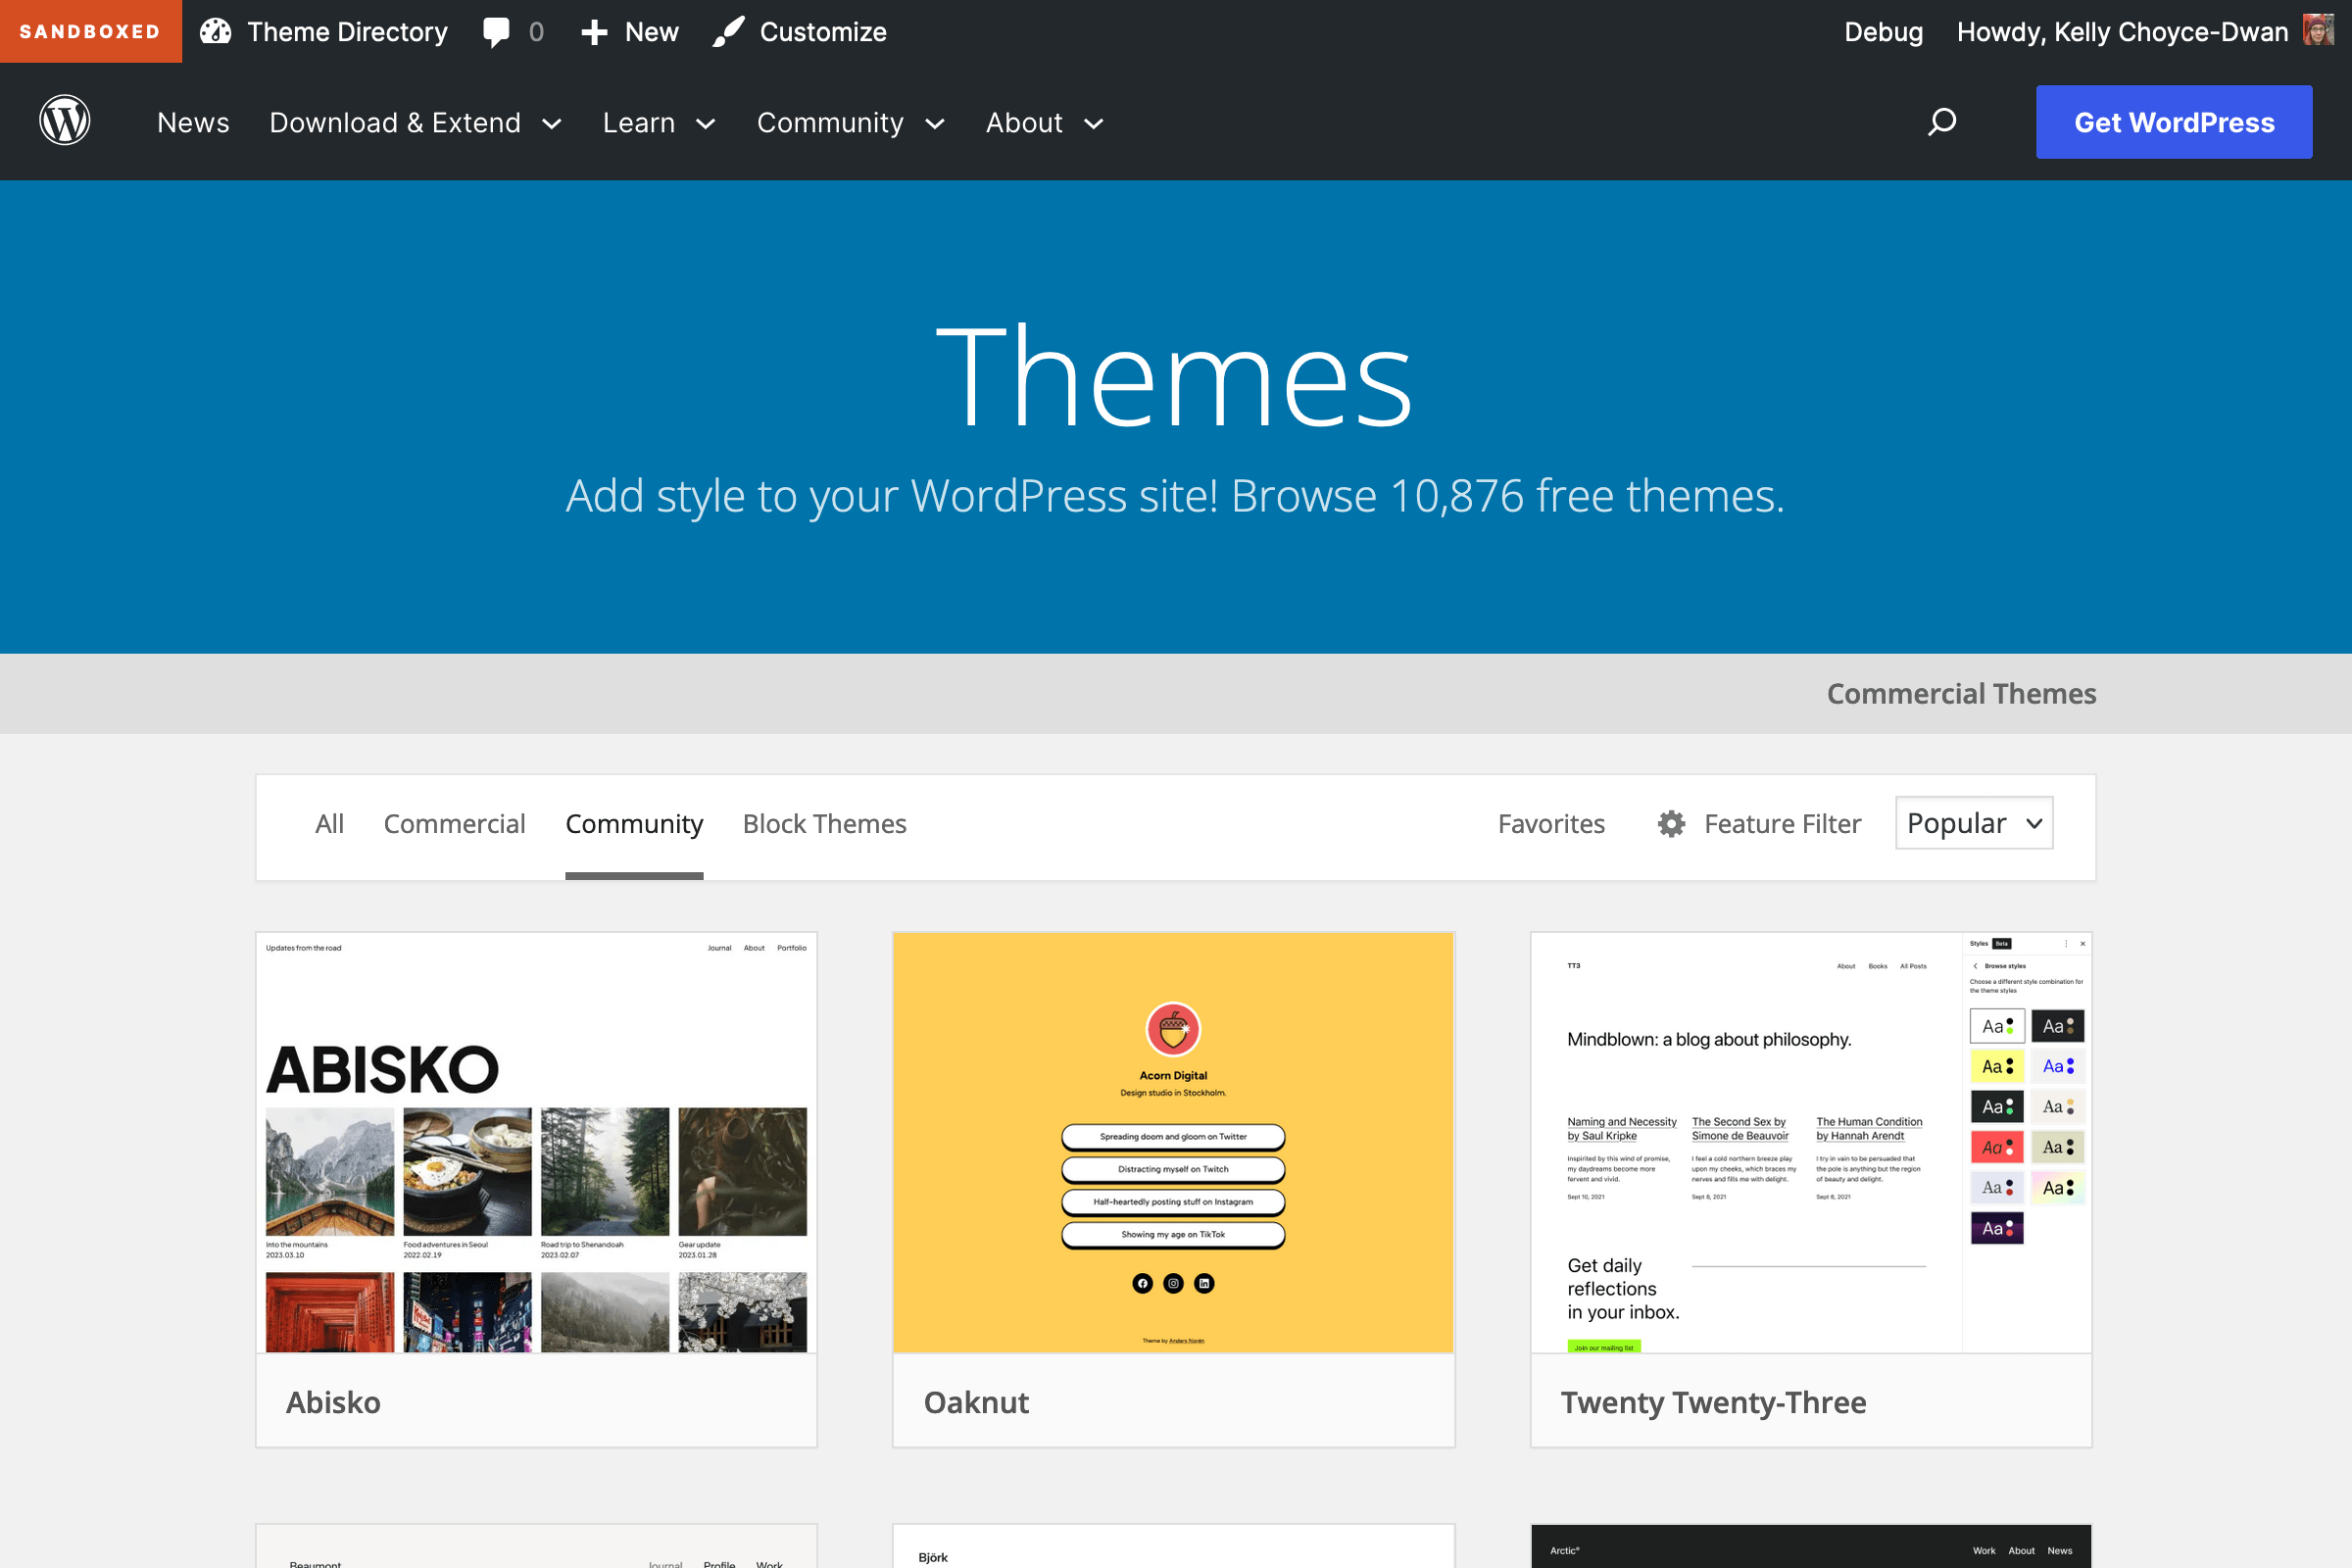Click the WordPress logo icon
This screenshot has width=2352, height=1568.
(x=65, y=121)
